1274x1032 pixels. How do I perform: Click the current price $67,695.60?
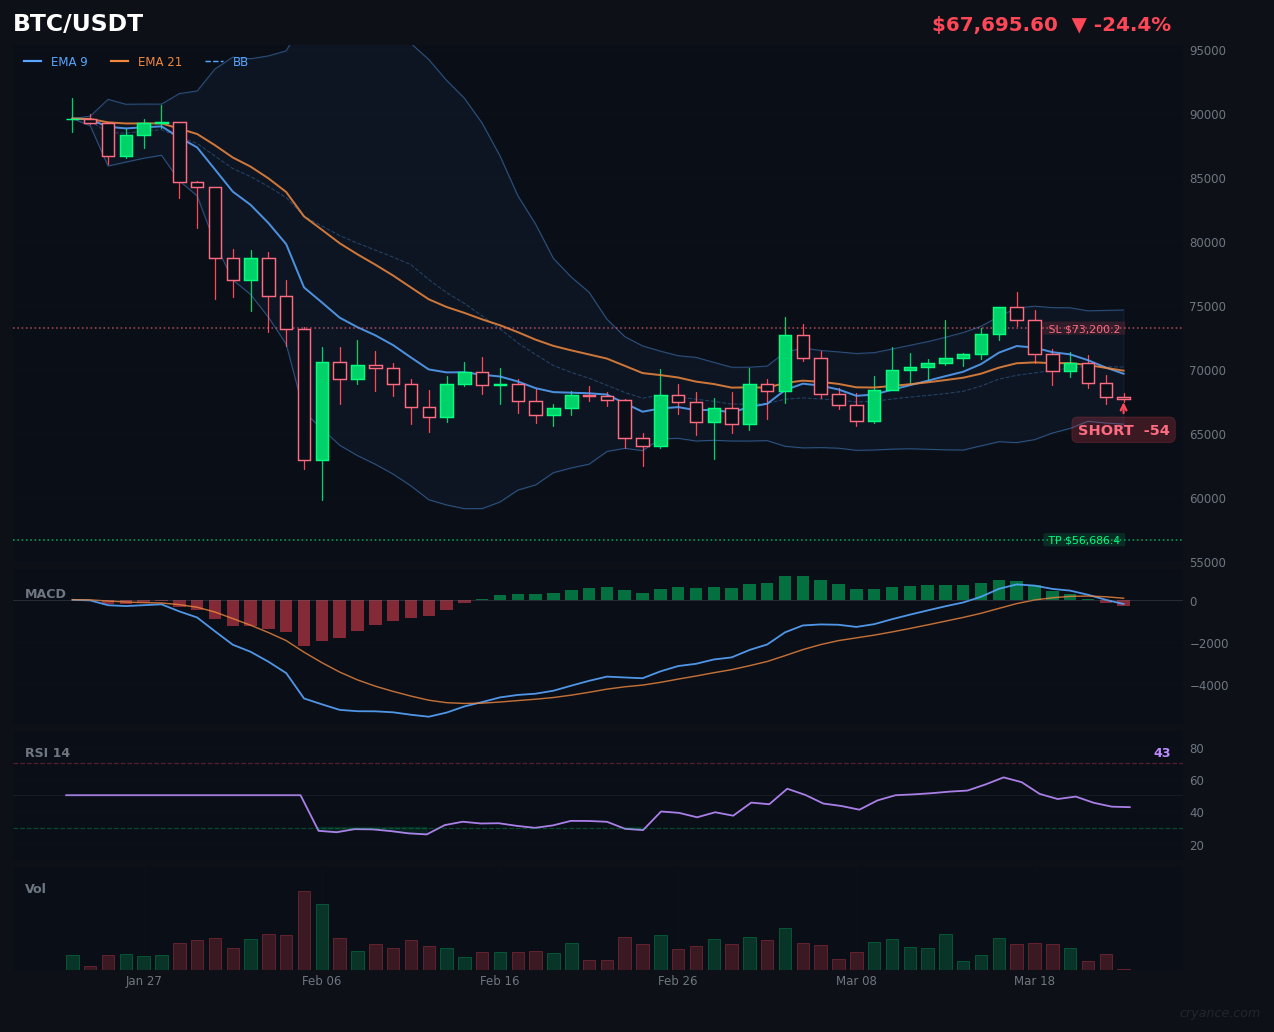[994, 24]
